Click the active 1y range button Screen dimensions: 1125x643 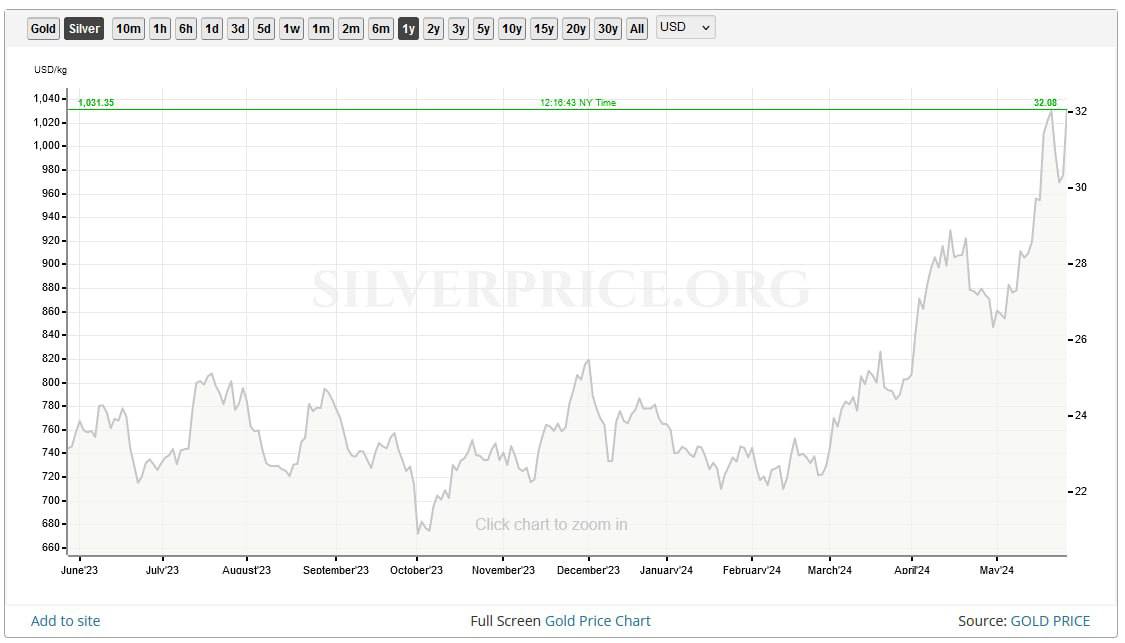pyautogui.click(x=408, y=28)
